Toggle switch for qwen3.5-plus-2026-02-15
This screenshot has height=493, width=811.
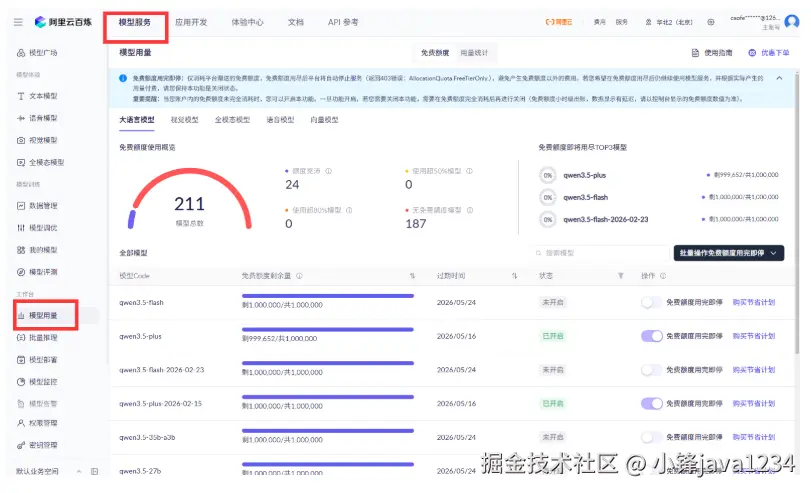[x=651, y=404]
